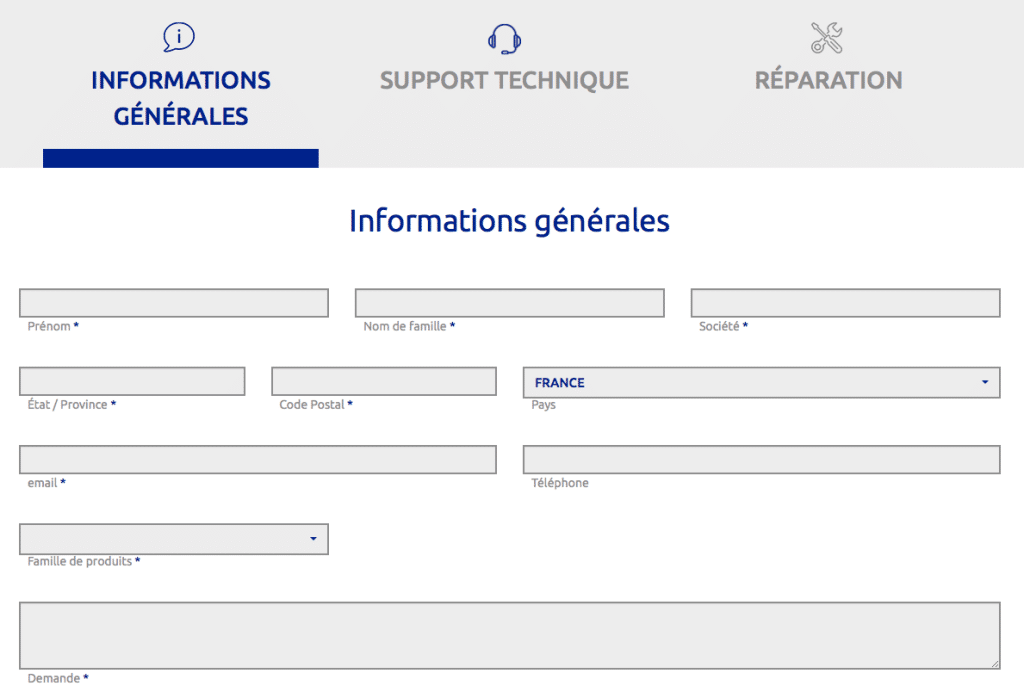
Task: Click the Code Postal field
Action: (x=384, y=381)
